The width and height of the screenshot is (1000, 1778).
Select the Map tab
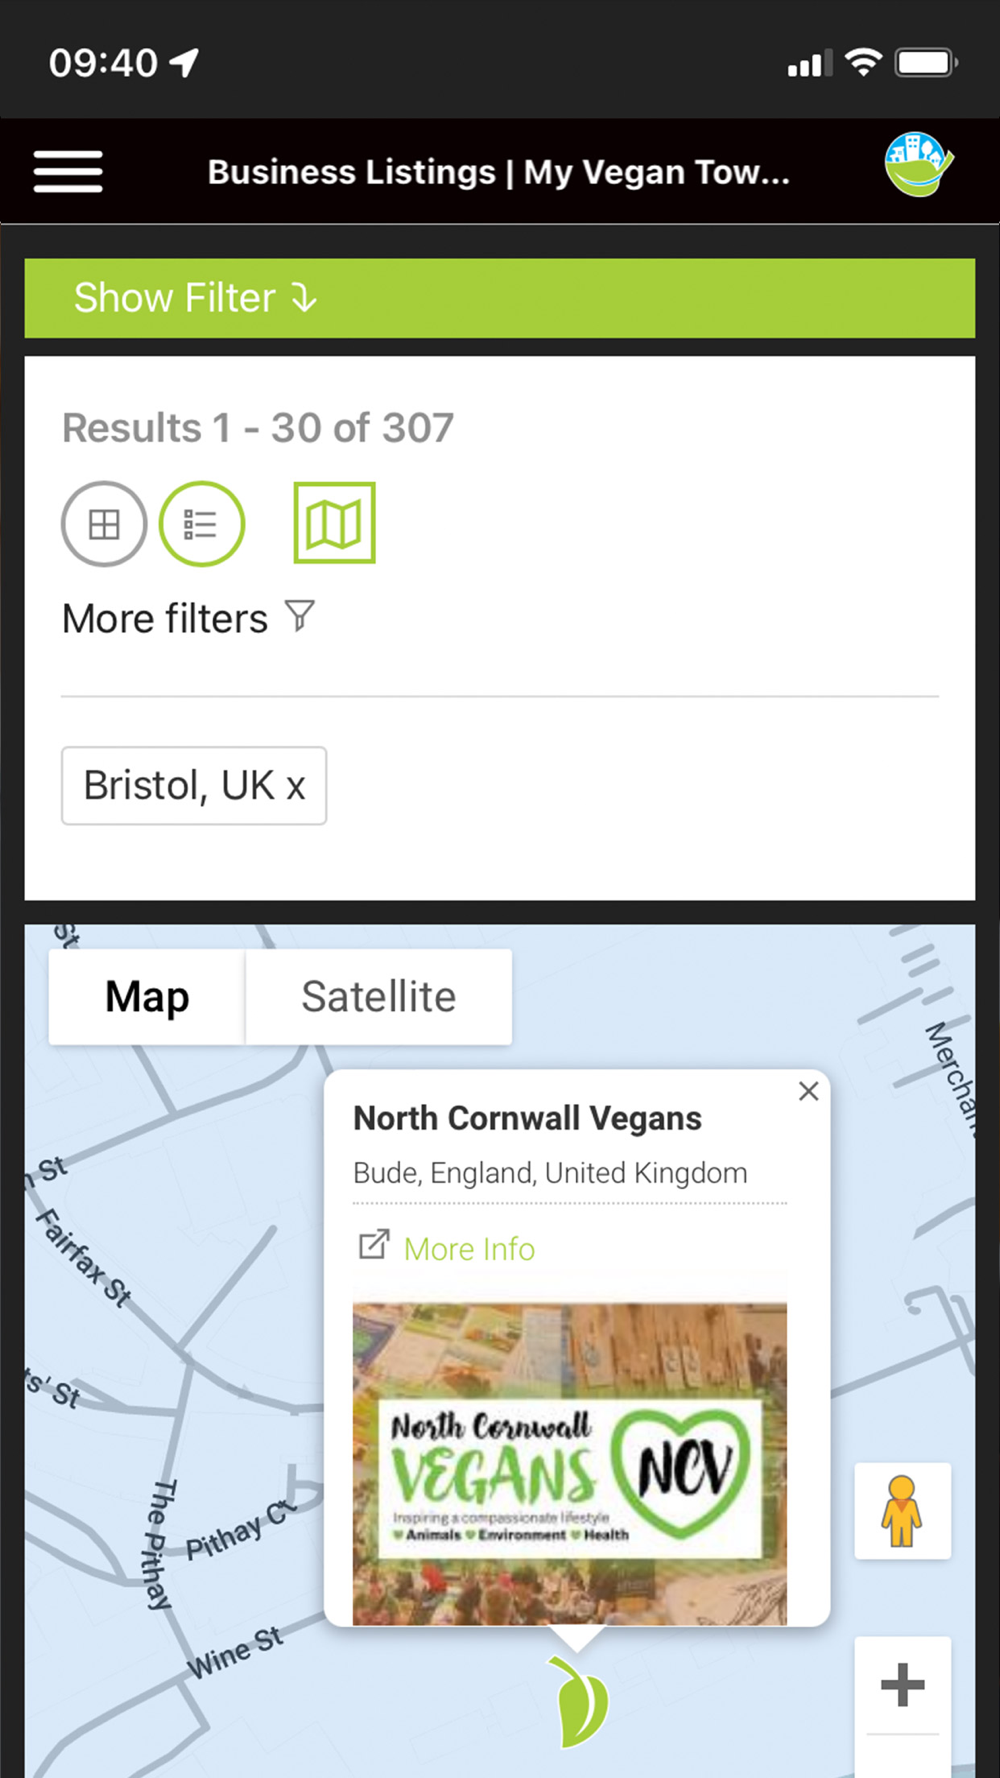pyautogui.click(x=147, y=997)
